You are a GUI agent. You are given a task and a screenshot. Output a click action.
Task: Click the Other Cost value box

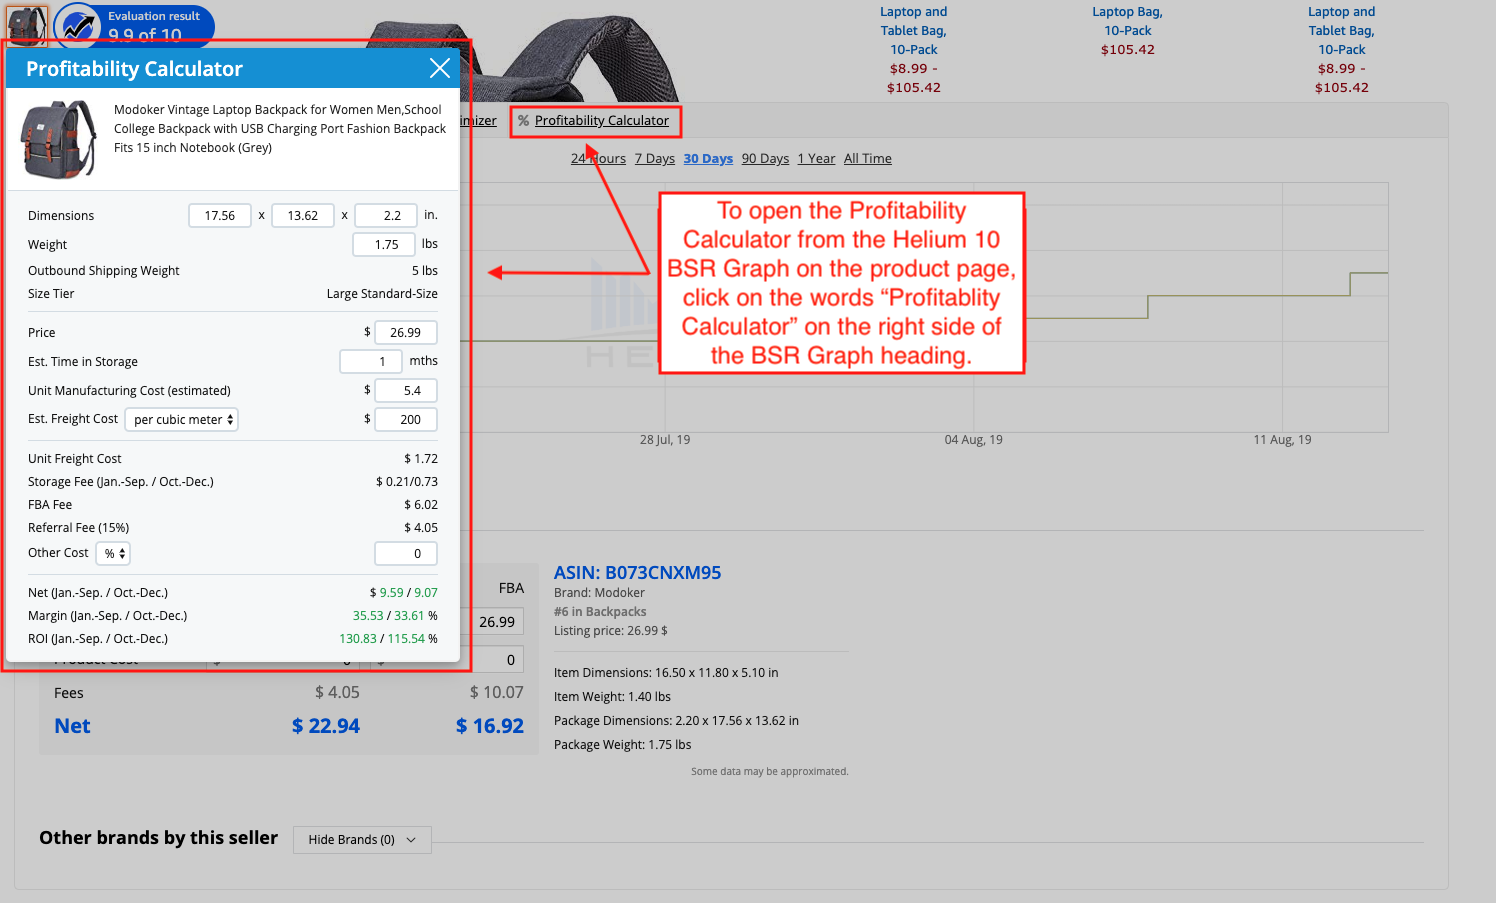(405, 552)
